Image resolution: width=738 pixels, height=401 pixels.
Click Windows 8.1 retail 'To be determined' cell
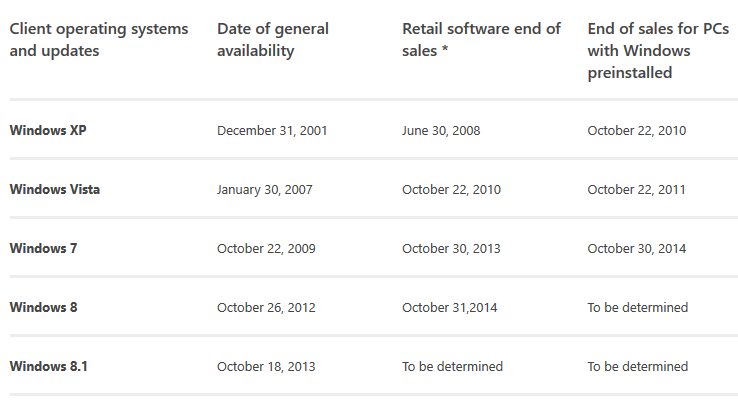pos(452,366)
